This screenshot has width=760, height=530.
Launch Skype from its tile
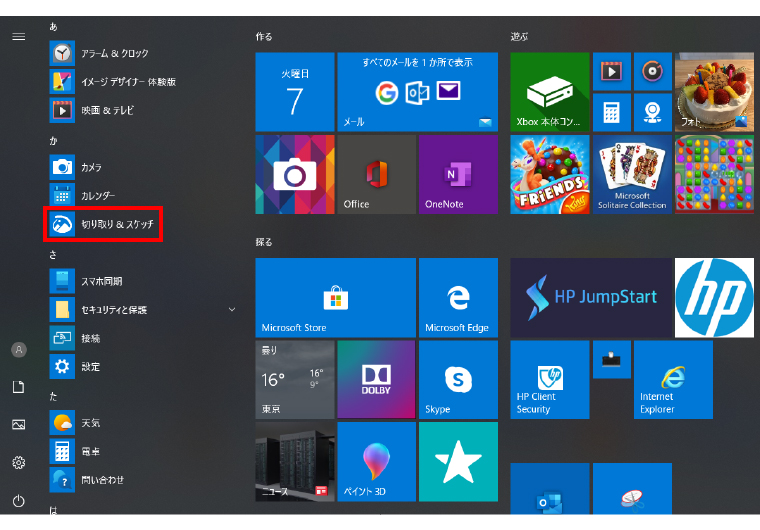click(x=458, y=379)
